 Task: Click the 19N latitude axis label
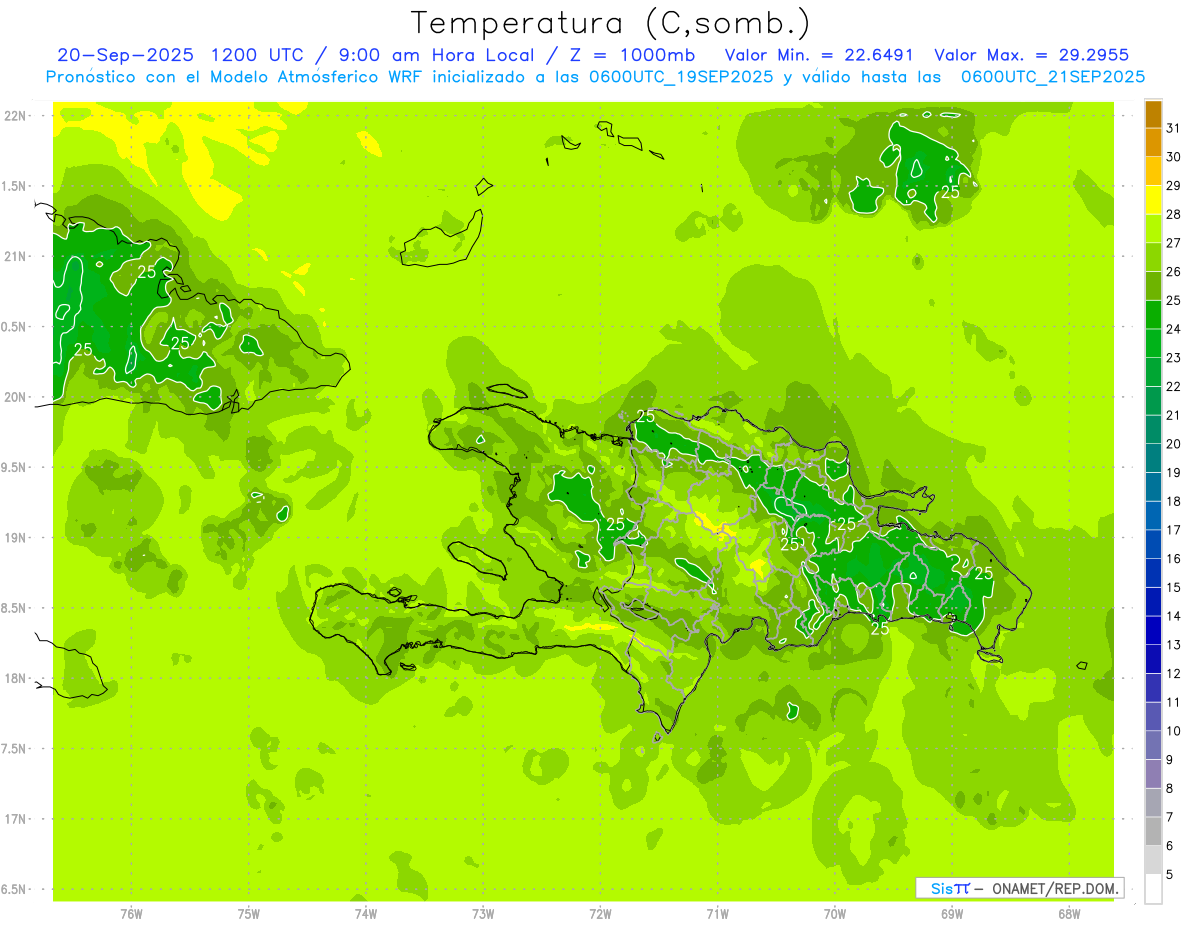16,538
